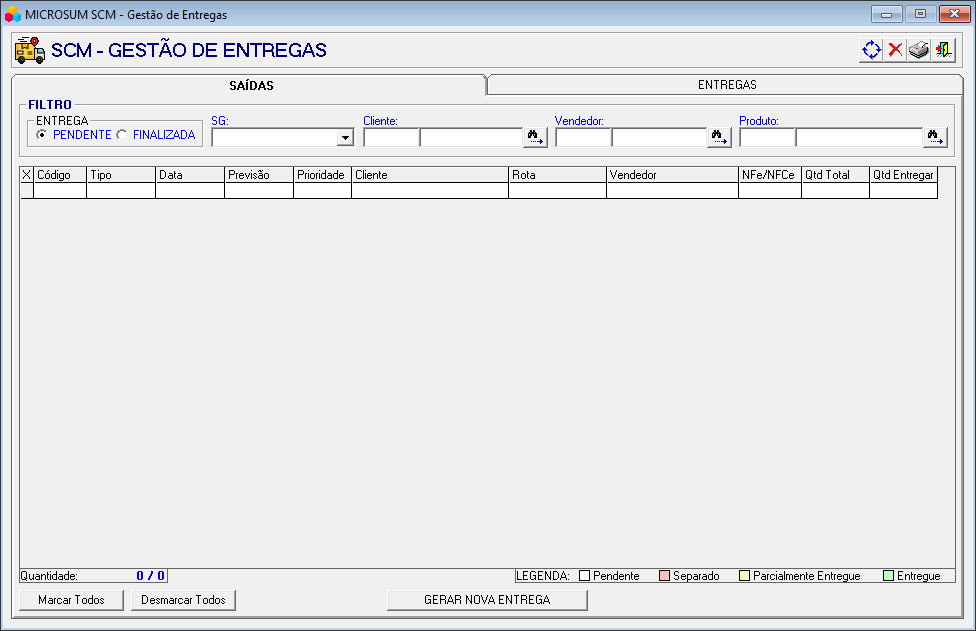Click the Prioridade column header

(x=322, y=175)
